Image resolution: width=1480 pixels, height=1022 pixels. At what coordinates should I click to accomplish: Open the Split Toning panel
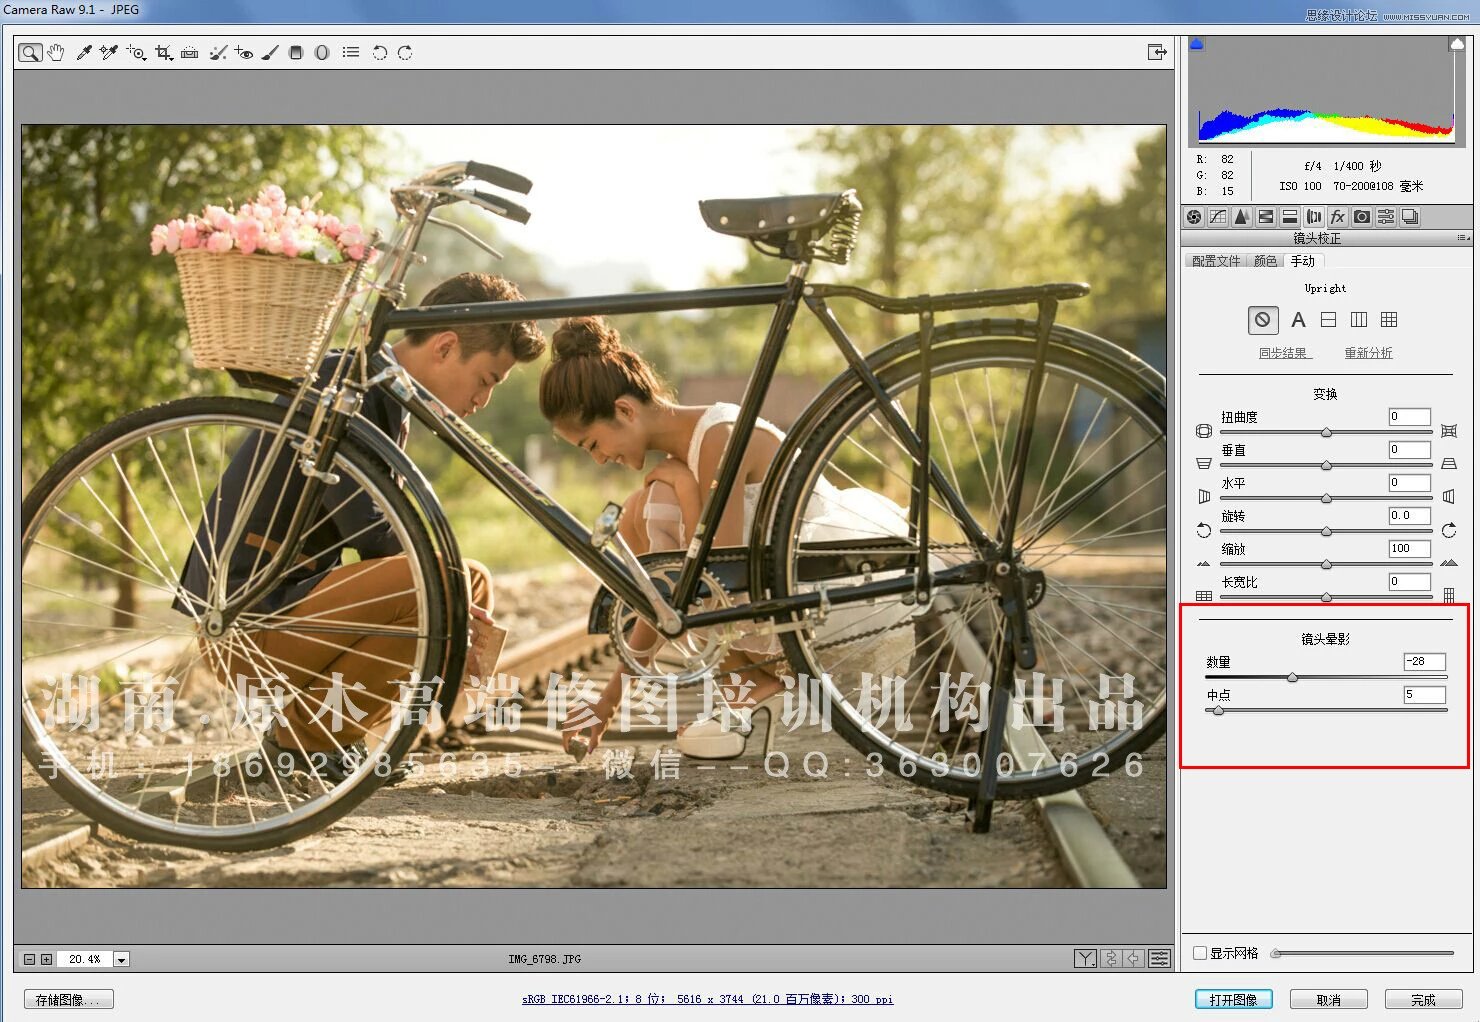[x=1290, y=217]
